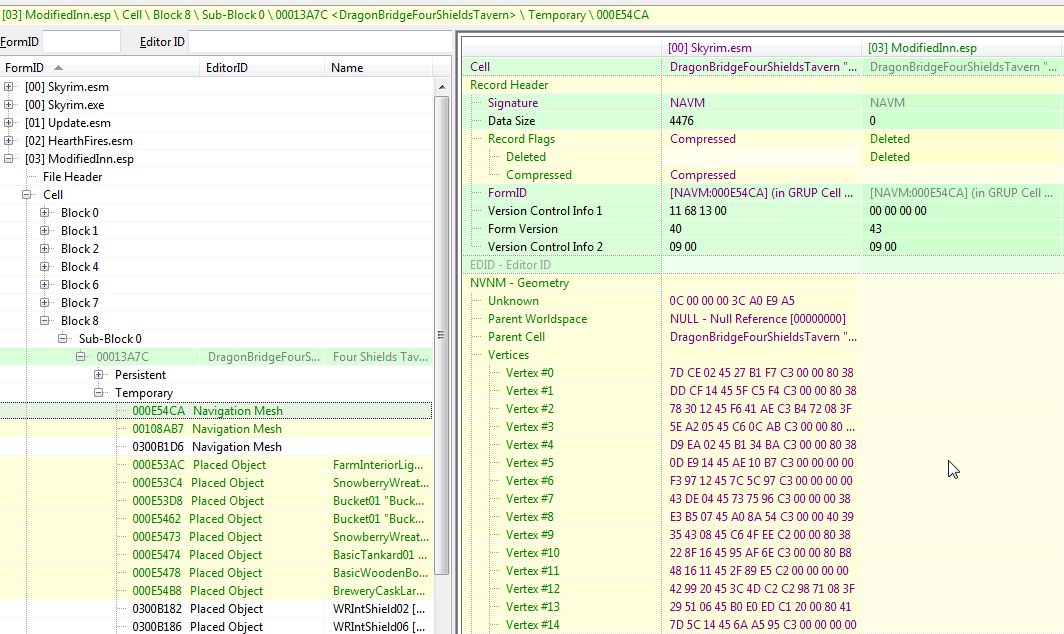Select 000E53D8 Placed Object row

coord(216,501)
